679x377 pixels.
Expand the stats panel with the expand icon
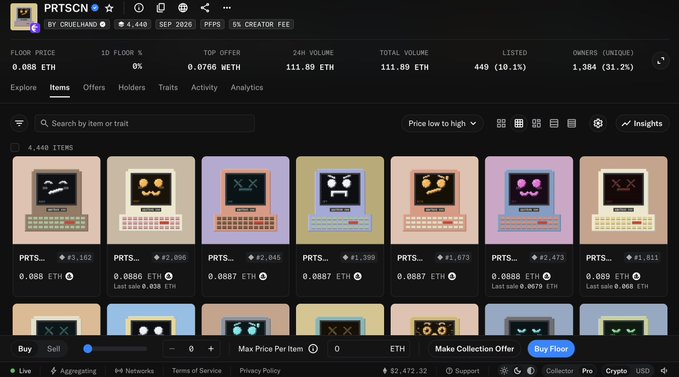660,61
